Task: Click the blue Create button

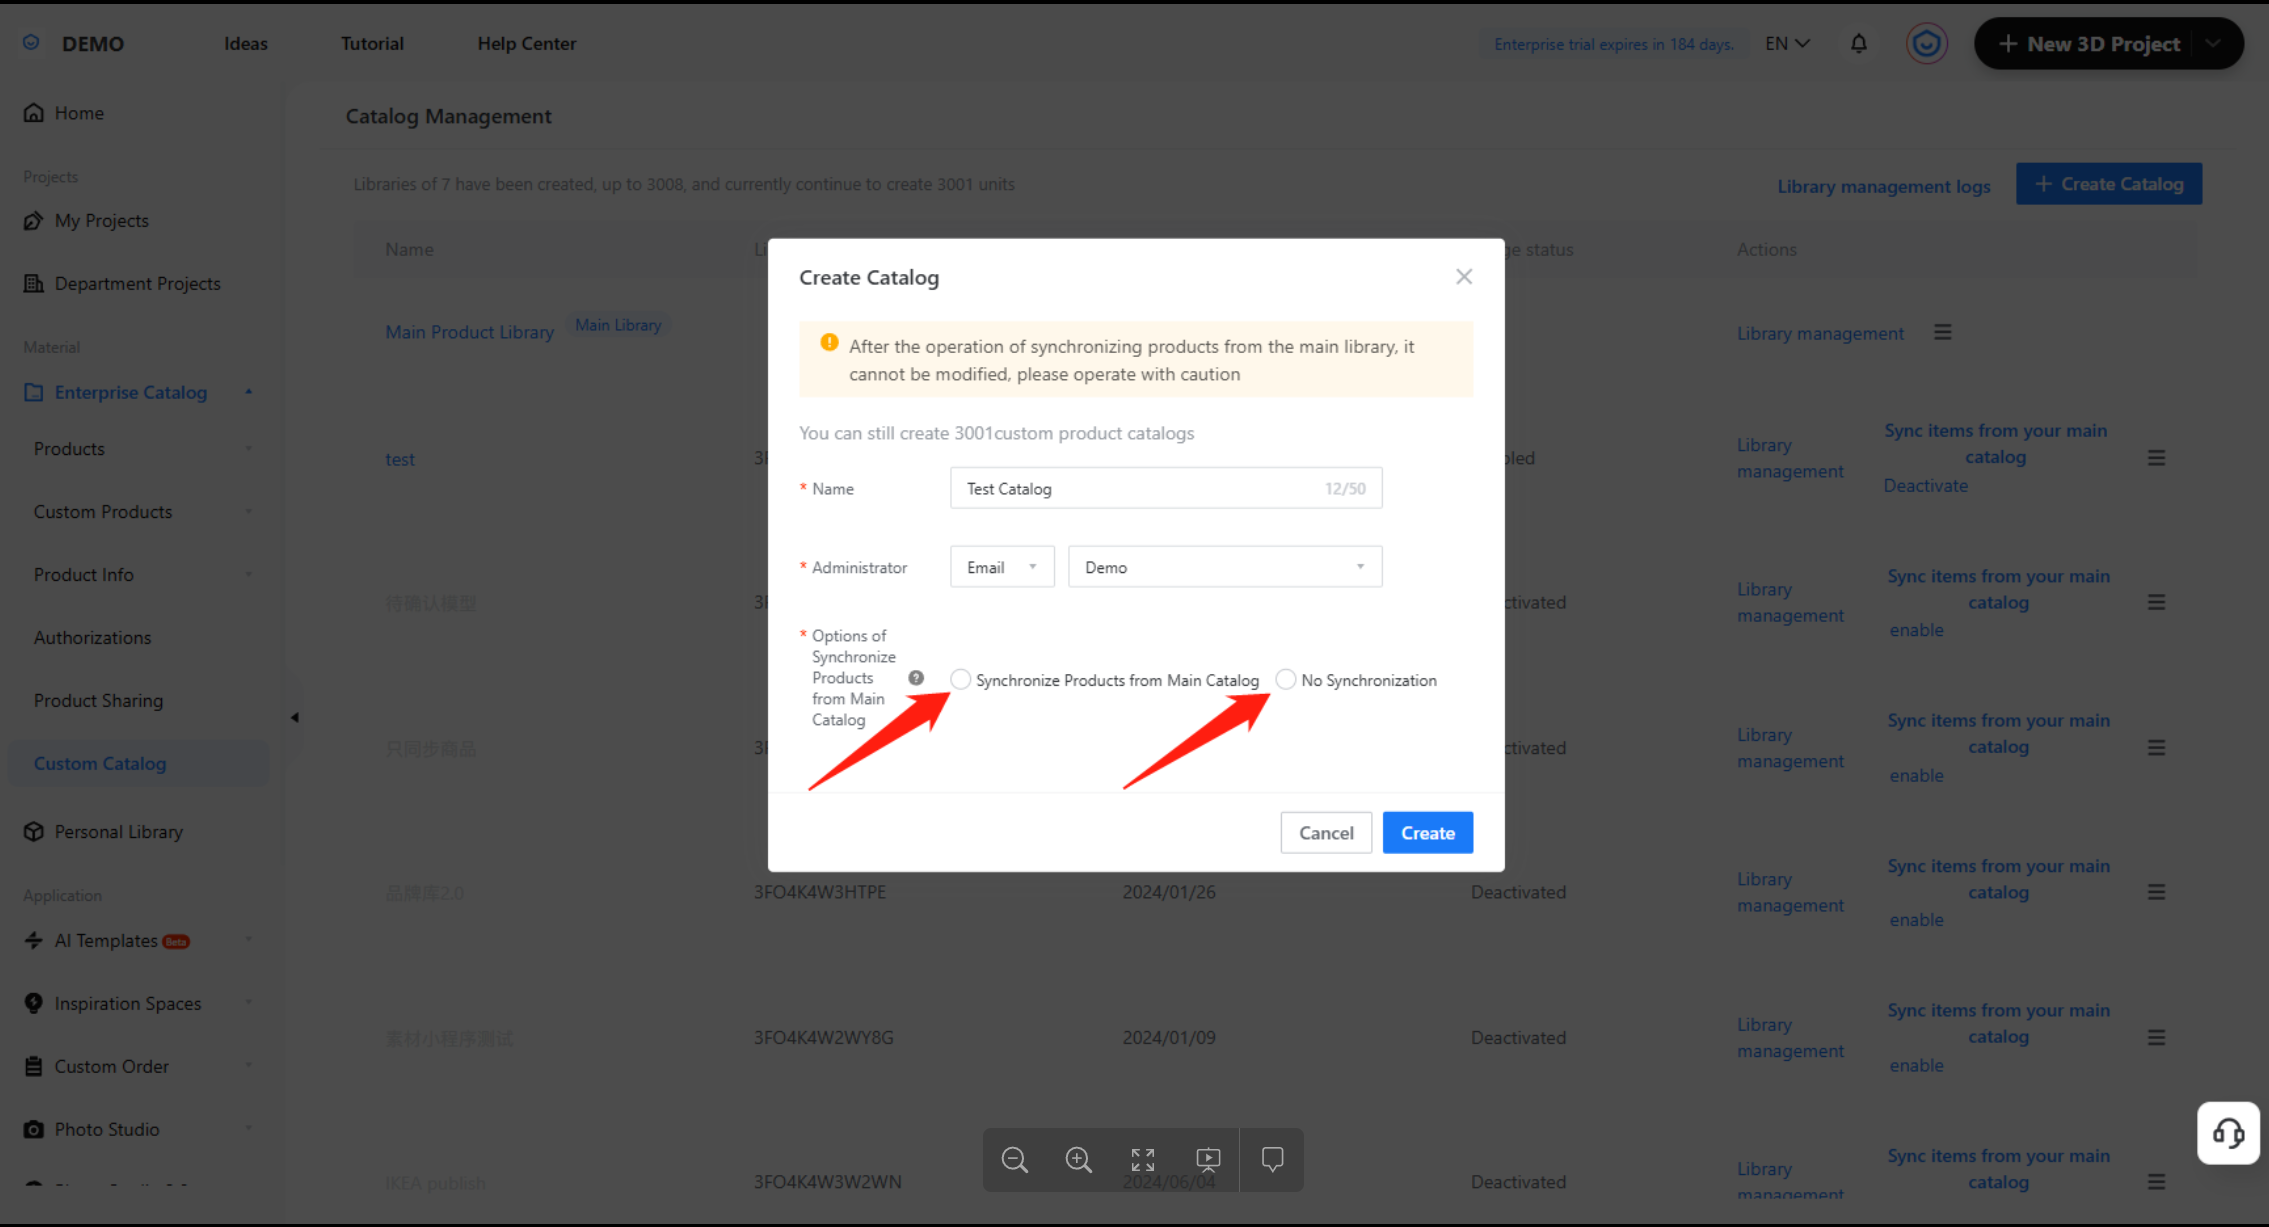Action: click(x=1427, y=833)
